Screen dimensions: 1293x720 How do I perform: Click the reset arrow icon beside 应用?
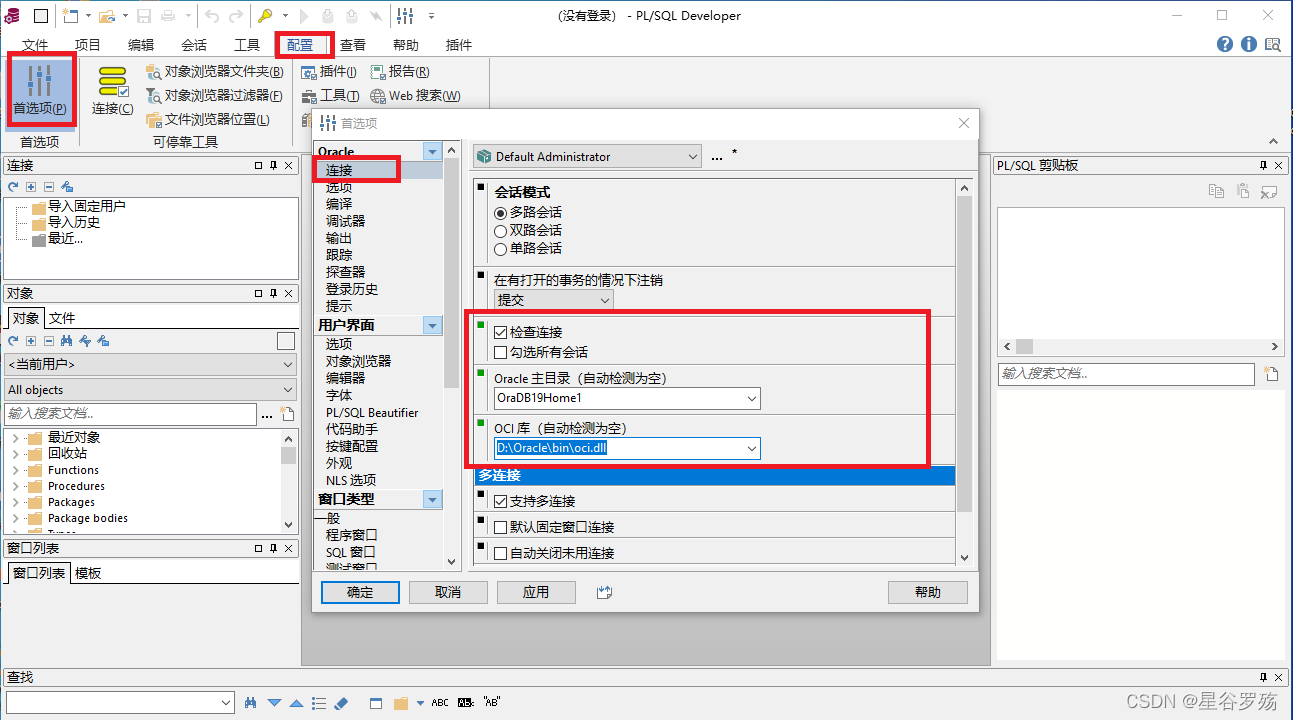pyautogui.click(x=603, y=592)
